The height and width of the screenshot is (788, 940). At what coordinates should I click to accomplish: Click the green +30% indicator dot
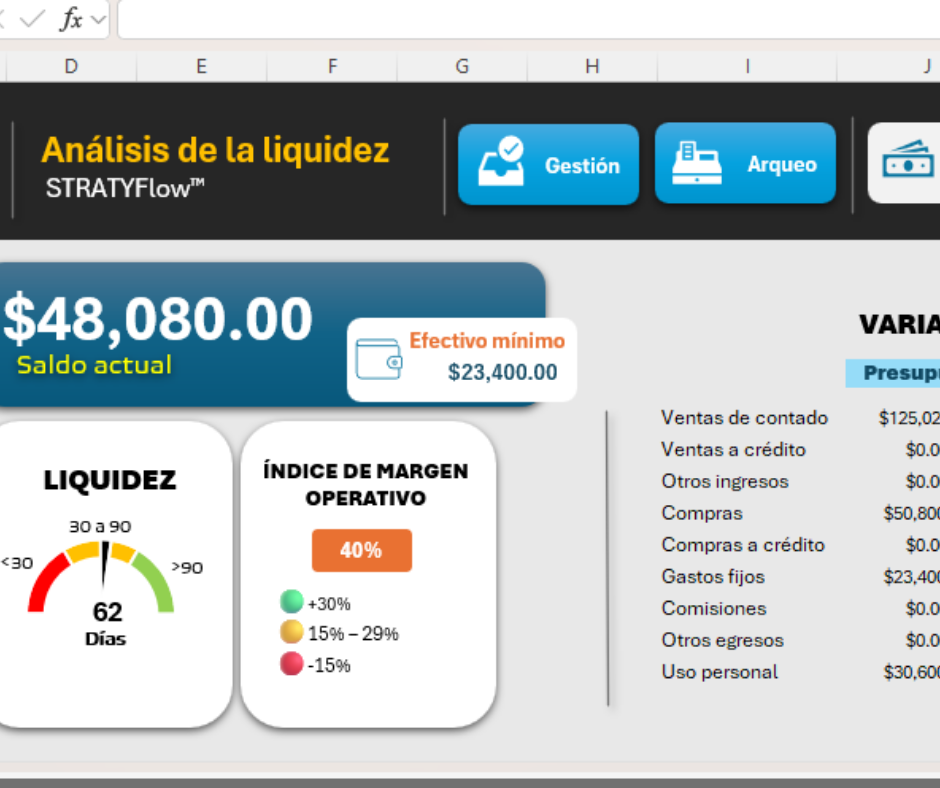point(291,602)
